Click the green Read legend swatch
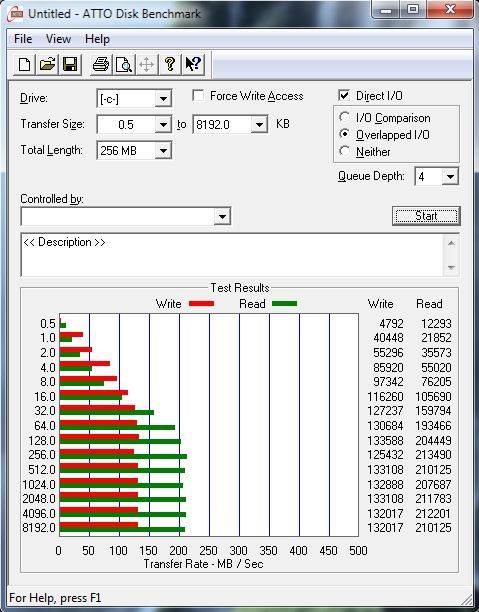Image resolution: width=479 pixels, height=612 pixels. (285, 304)
